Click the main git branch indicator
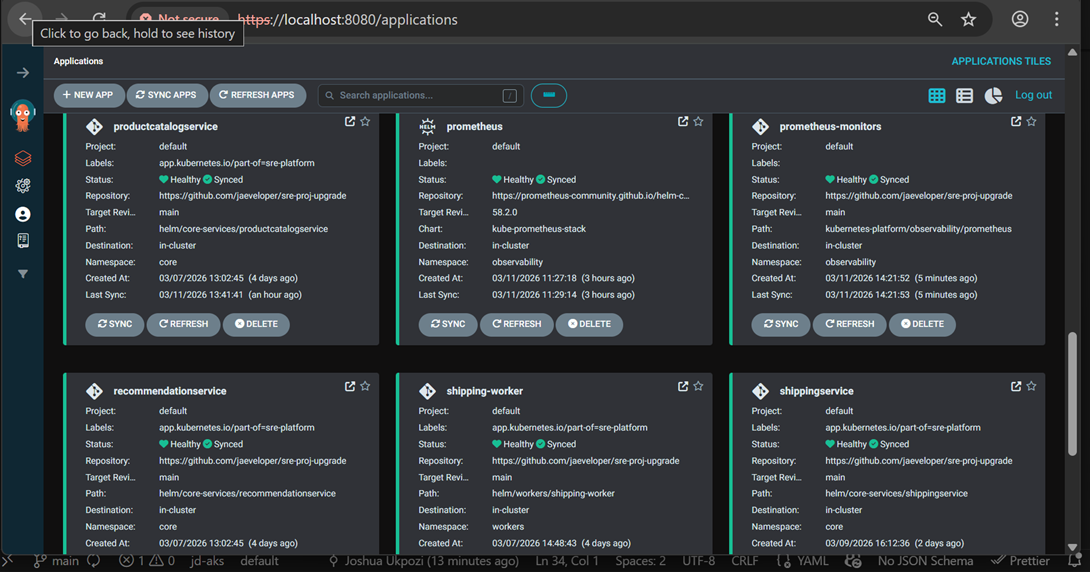 [57, 561]
